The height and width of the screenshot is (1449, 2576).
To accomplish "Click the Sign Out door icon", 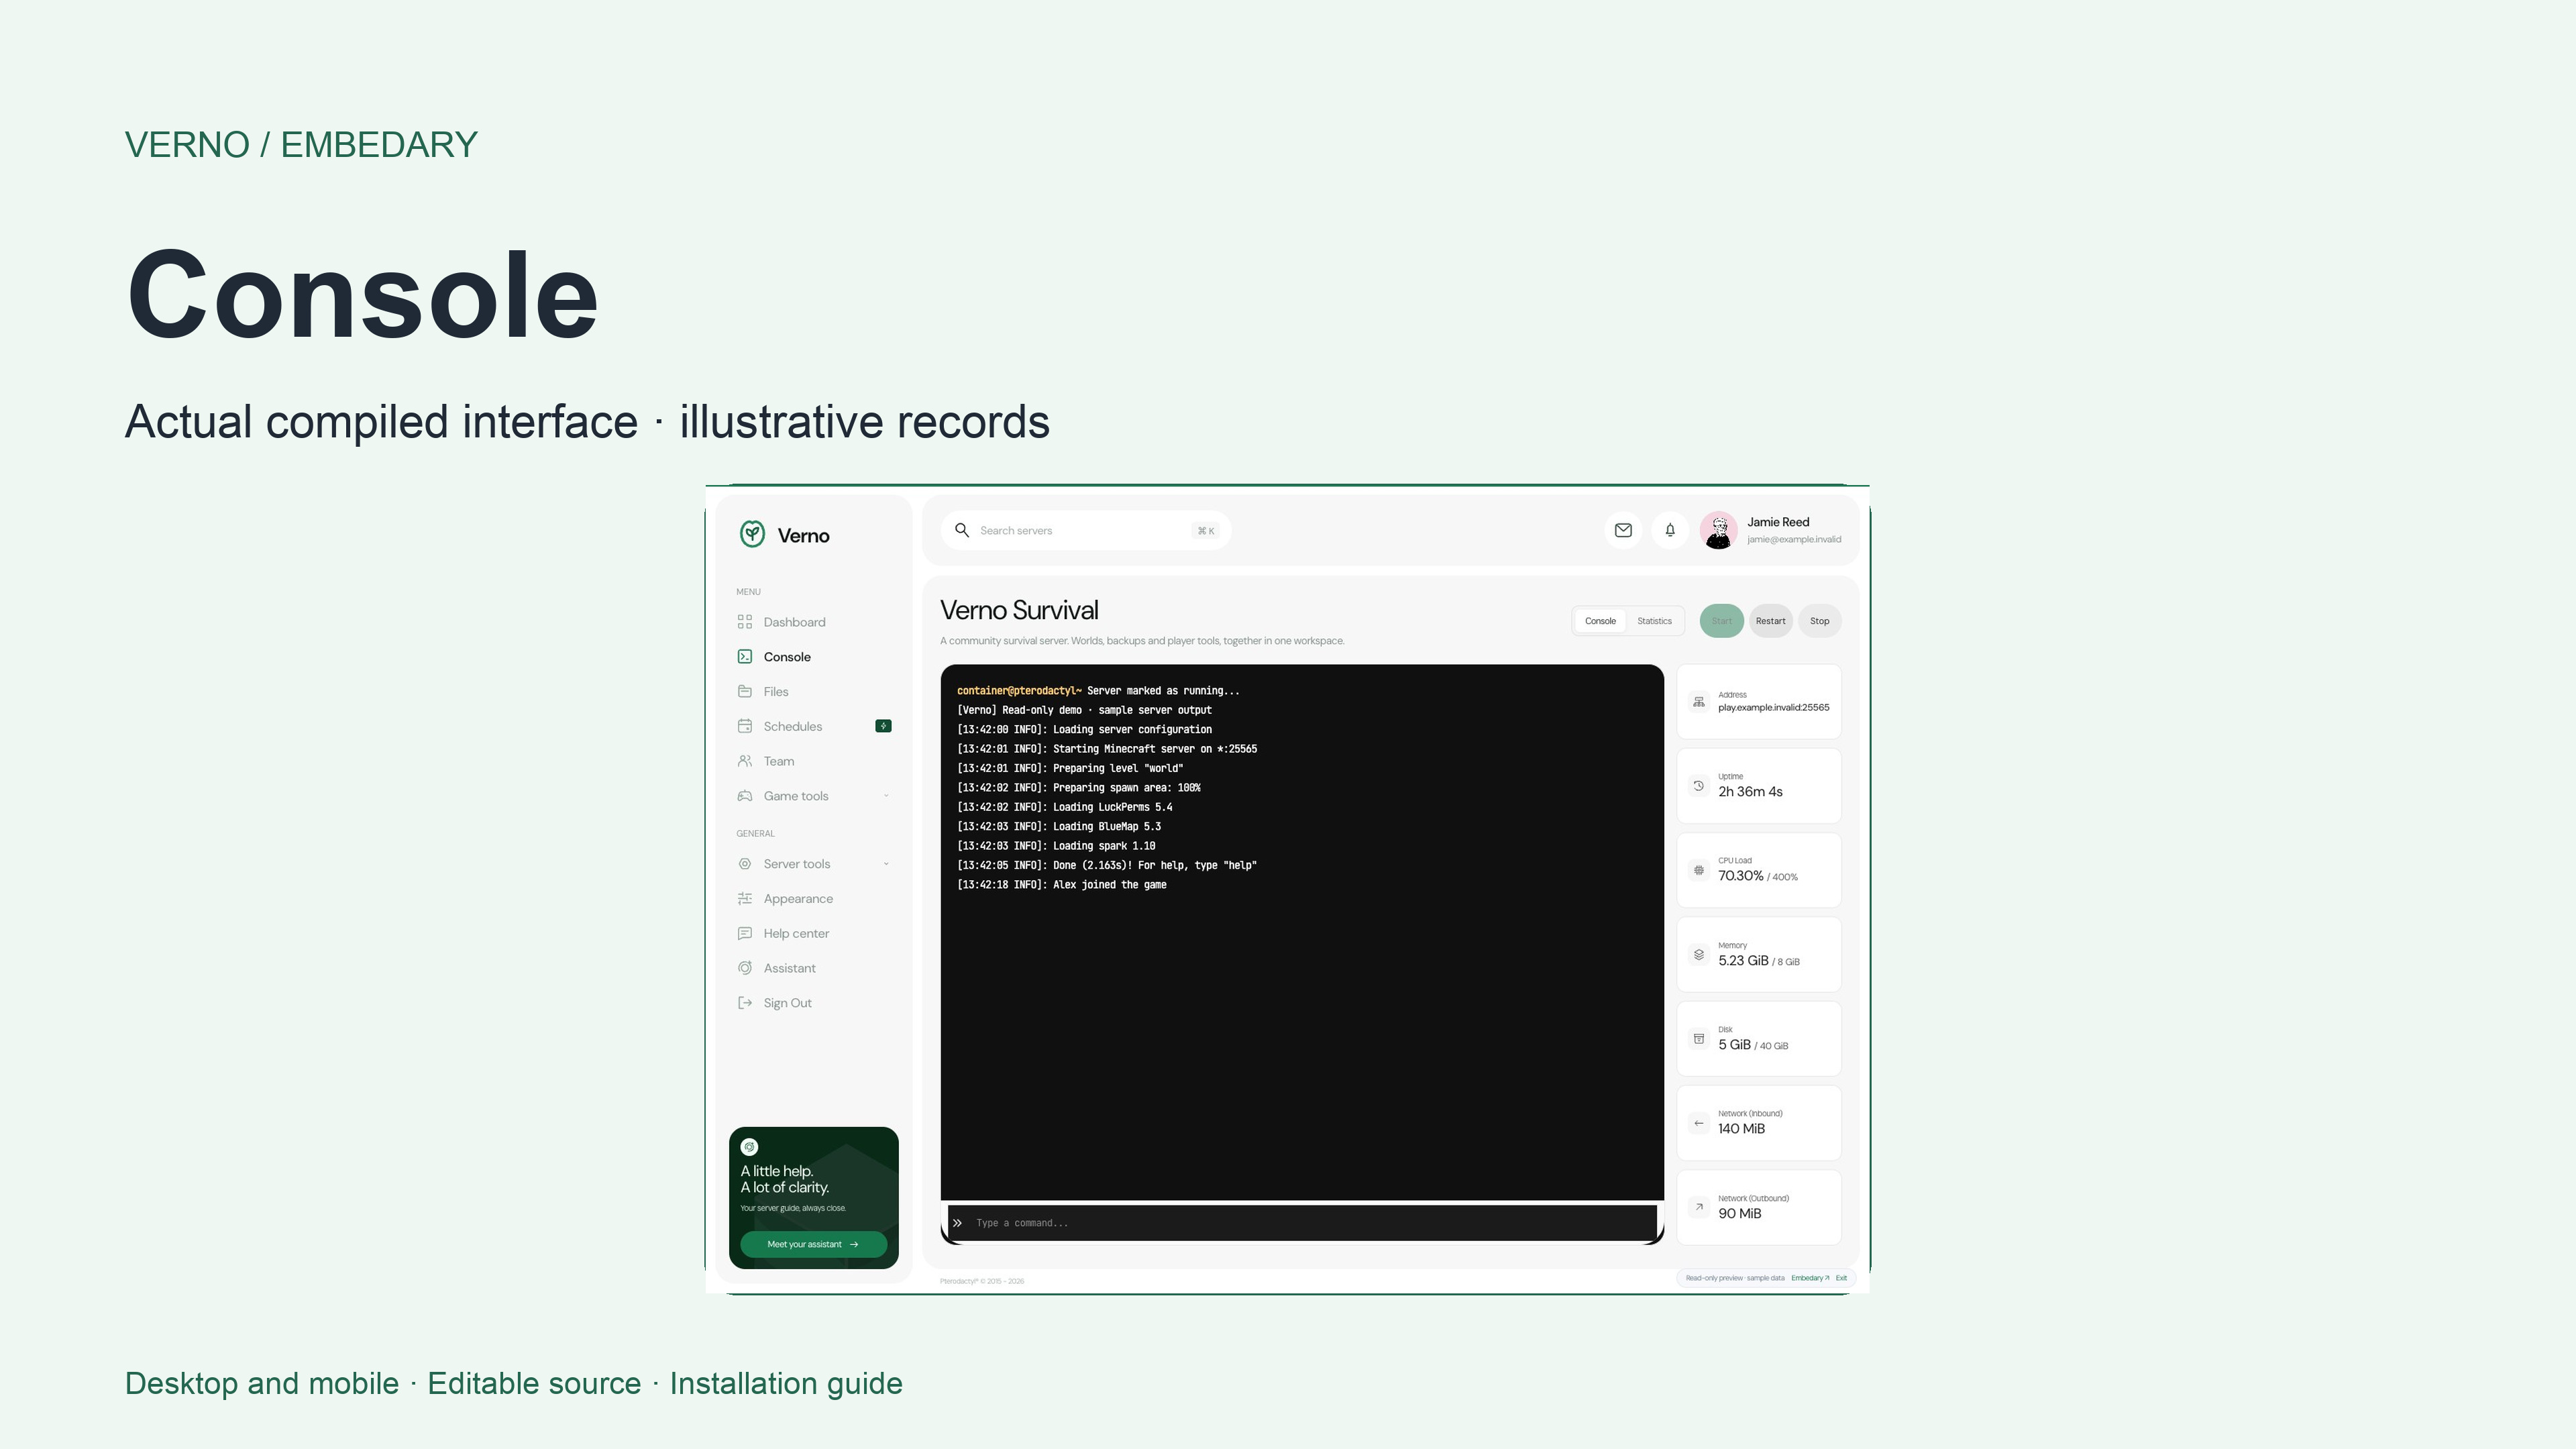I will point(744,1003).
